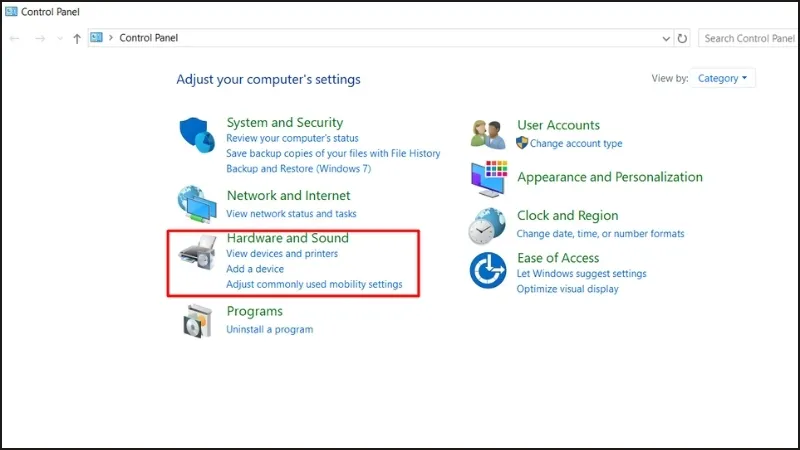
Task: Click Add a device link
Action: coord(255,269)
